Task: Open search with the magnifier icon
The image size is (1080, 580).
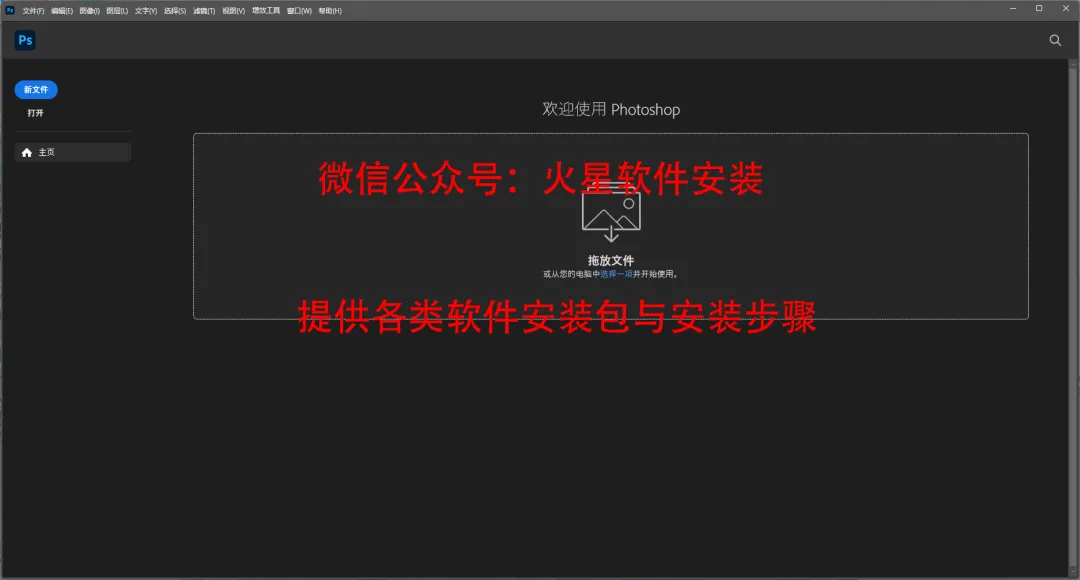Action: pos(1055,40)
